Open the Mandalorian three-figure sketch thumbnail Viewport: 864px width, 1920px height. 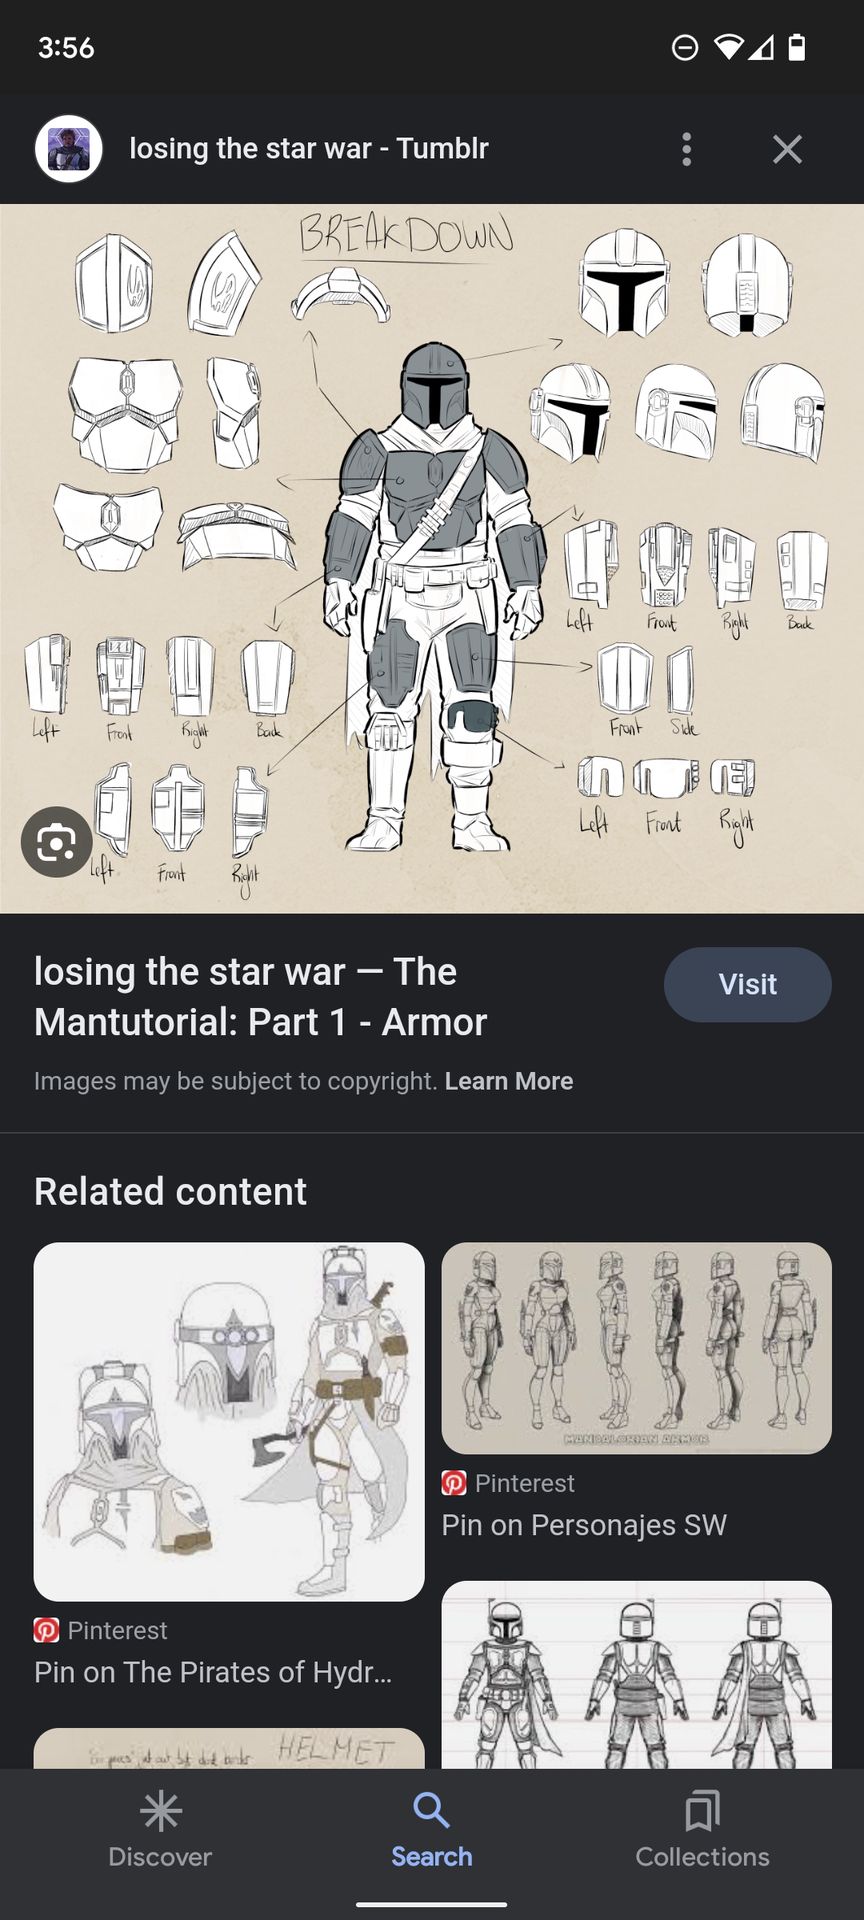(636, 1674)
